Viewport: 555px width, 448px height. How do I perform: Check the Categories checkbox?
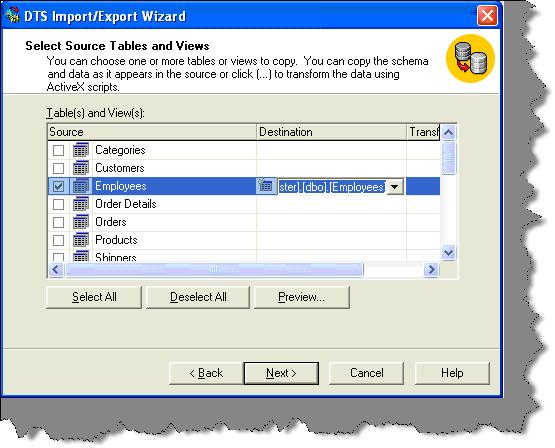(x=58, y=150)
